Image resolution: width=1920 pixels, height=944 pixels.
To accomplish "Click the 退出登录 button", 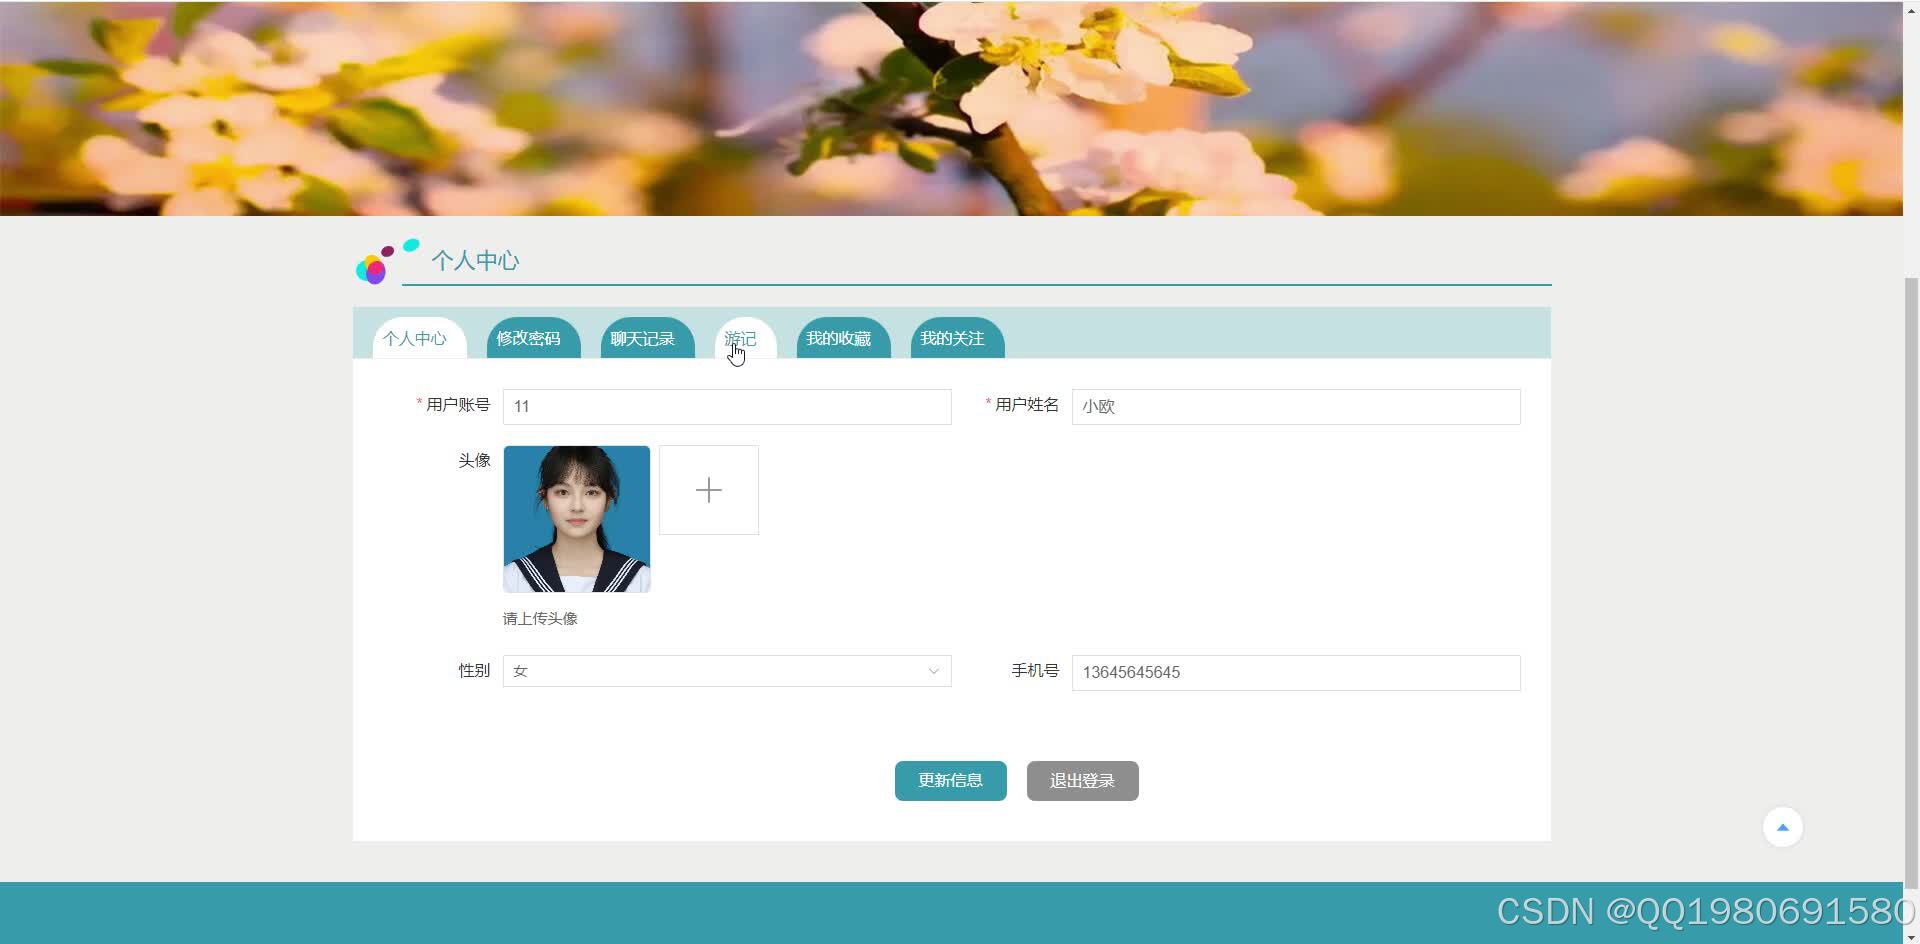I will coord(1083,781).
